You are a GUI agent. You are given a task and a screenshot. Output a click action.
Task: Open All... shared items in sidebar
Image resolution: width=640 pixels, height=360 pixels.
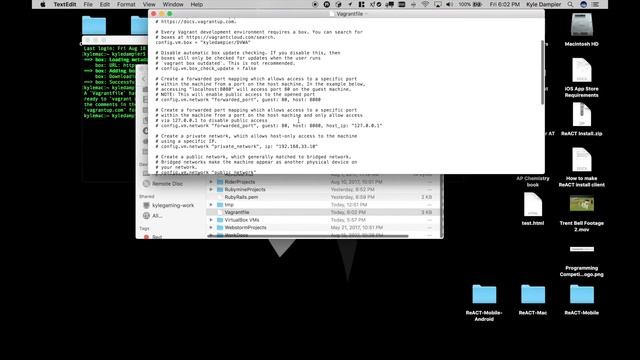(157, 216)
